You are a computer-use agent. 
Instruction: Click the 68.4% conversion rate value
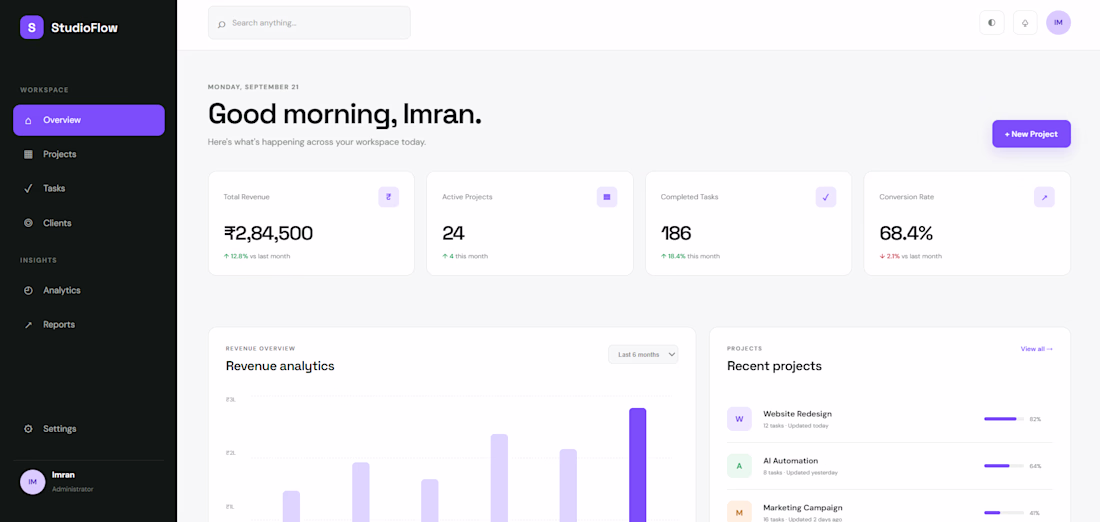tap(906, 234)
